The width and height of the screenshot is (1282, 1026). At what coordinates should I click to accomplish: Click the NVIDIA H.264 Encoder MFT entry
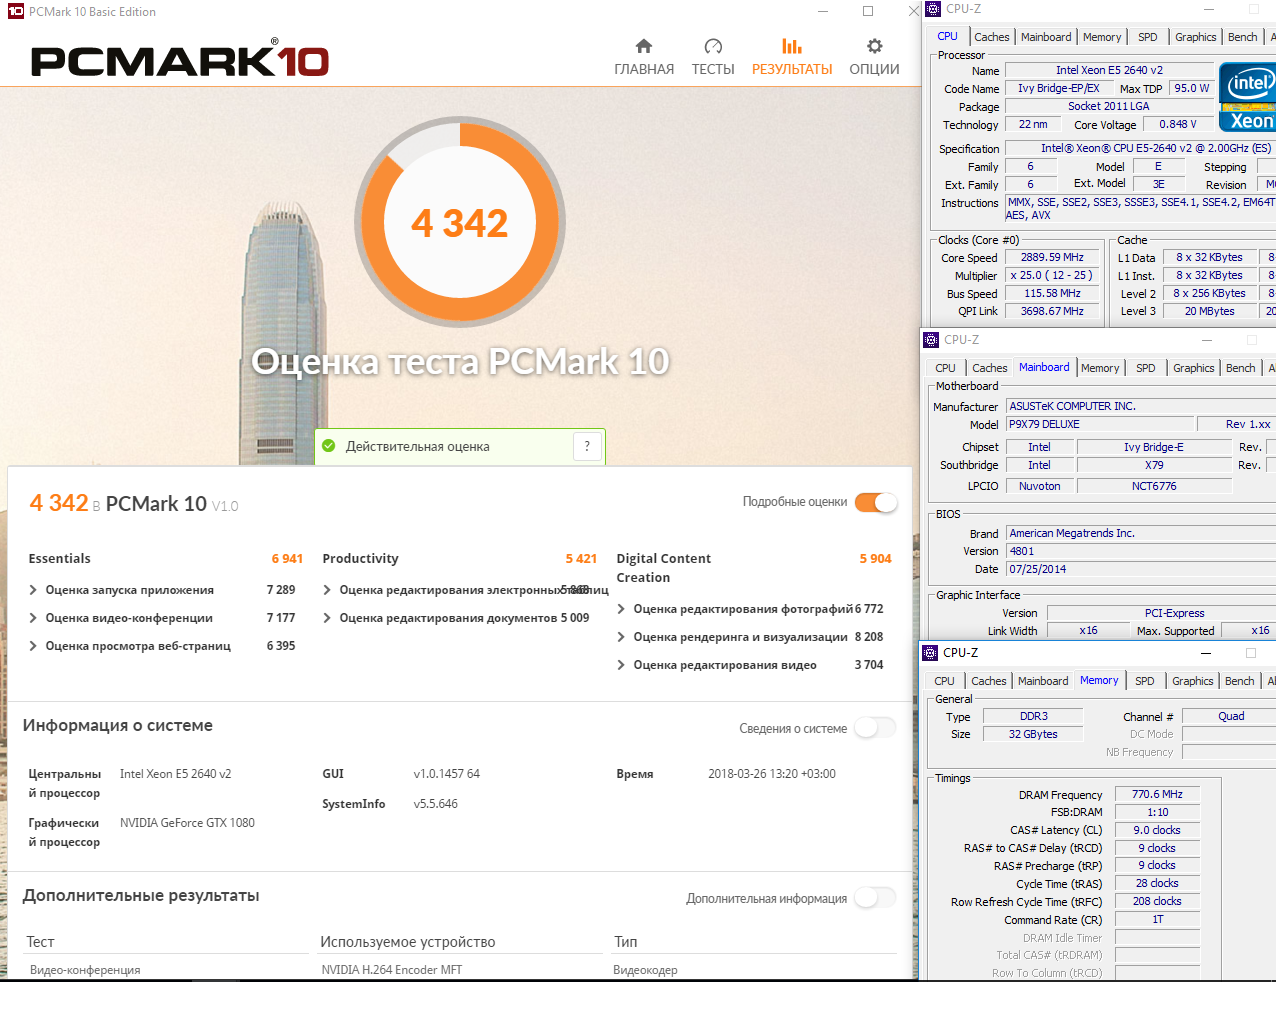pos(392,970)
